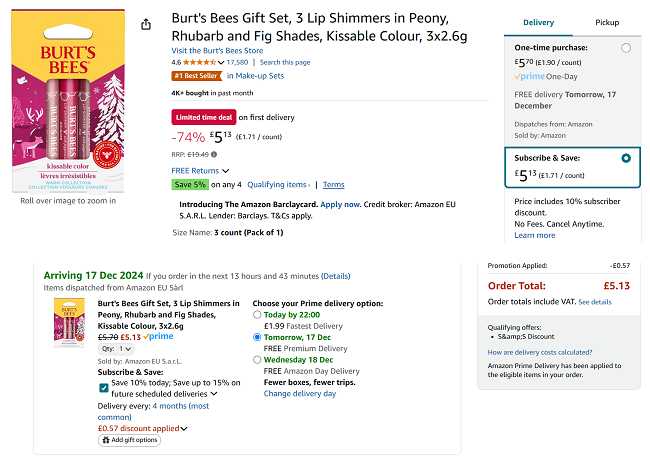This screenshot has height=463, width=650.
Task: Click the main product image thumbnail
Action: [x=68, y=101]
